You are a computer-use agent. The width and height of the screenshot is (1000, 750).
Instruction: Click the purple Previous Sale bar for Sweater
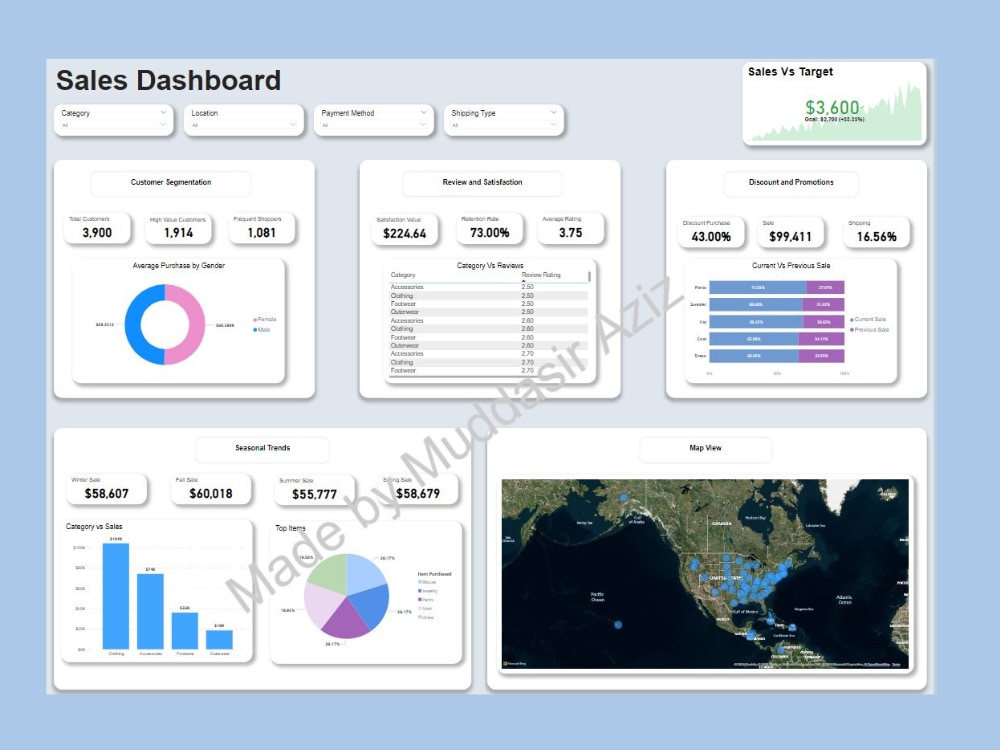point(823,305)
